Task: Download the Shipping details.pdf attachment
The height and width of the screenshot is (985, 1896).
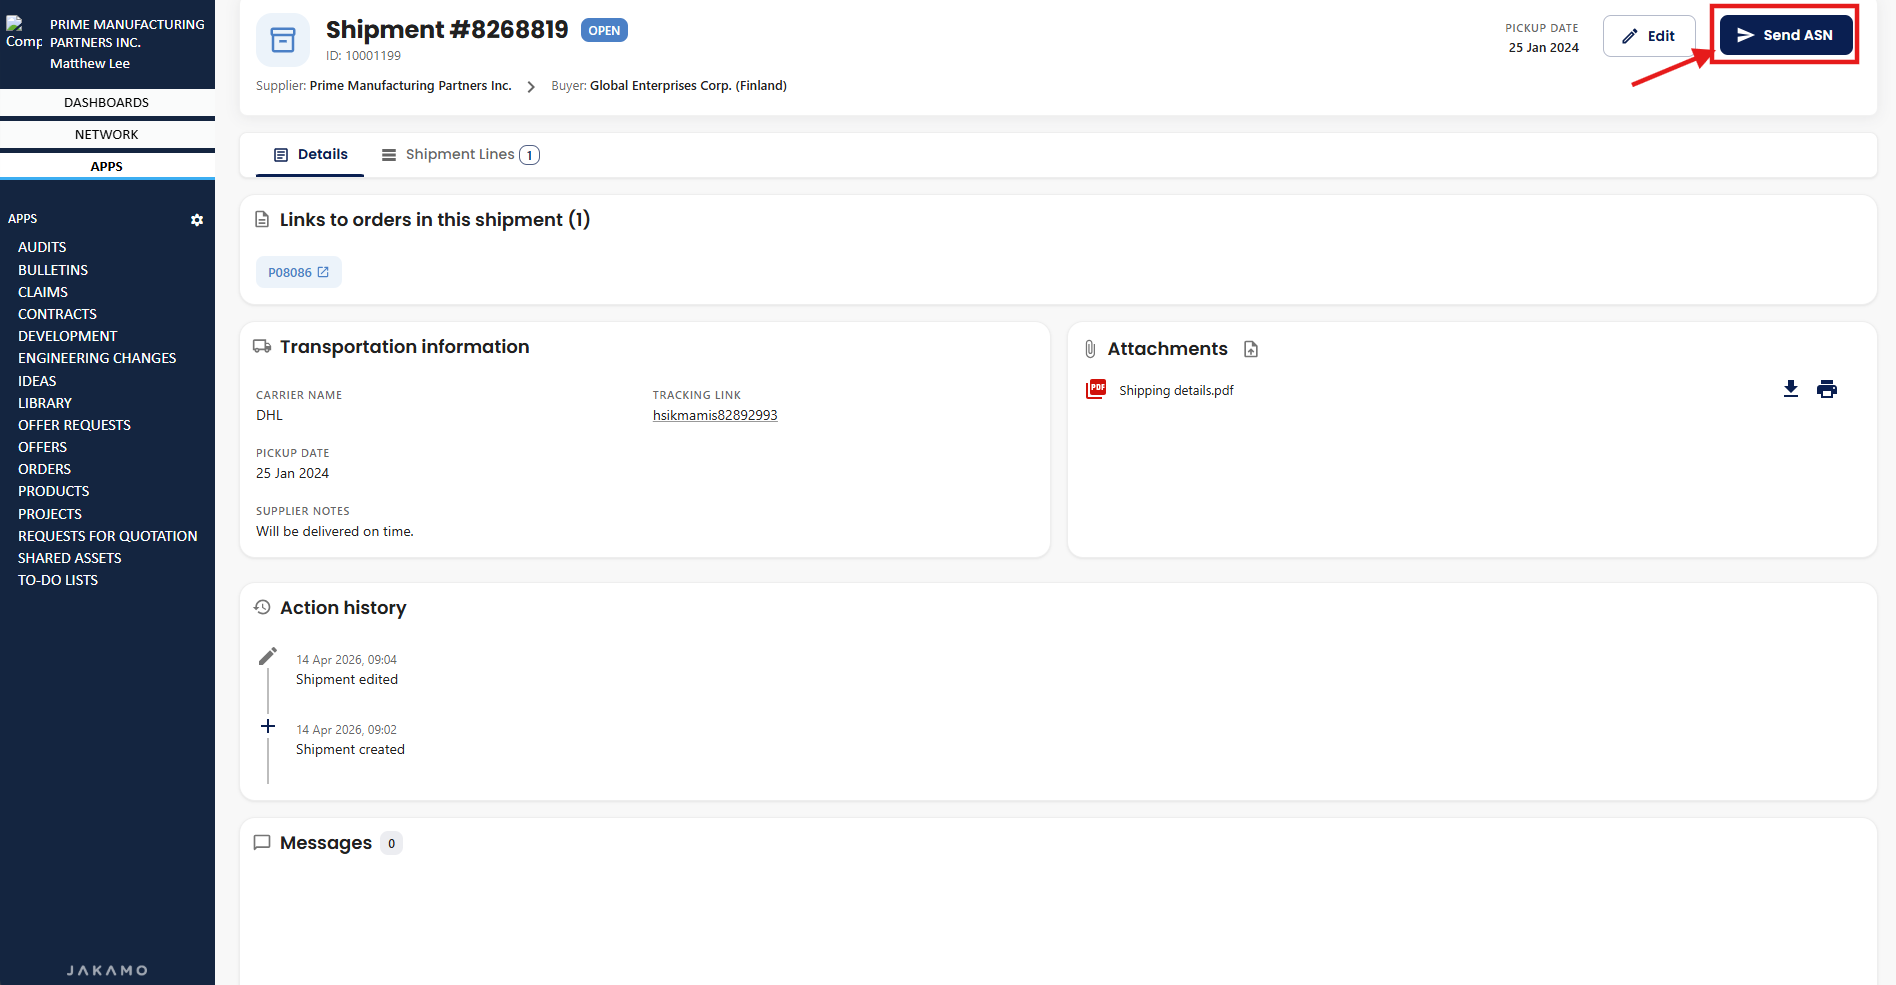Action: 1790,389
